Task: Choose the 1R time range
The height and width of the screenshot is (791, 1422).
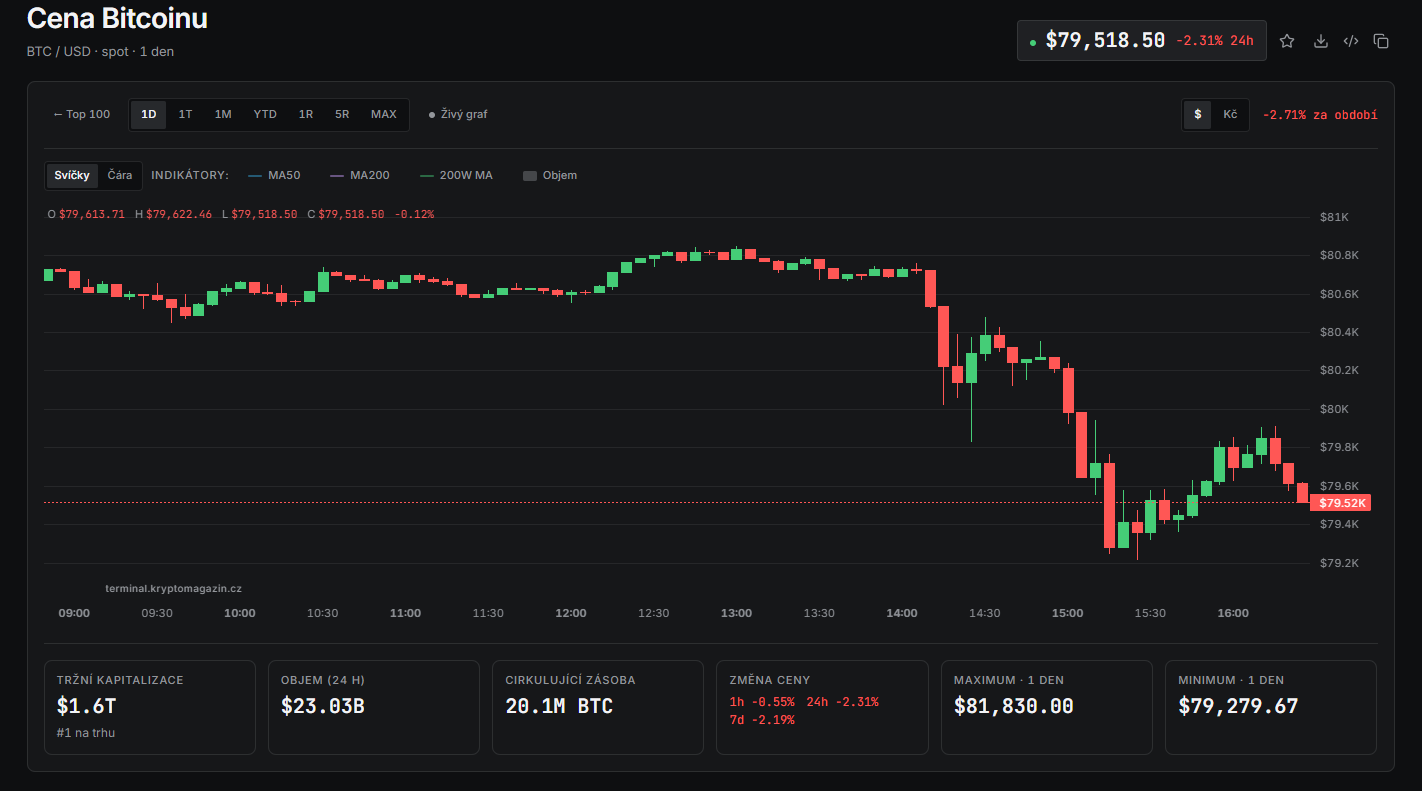Action: coord(305,114)
